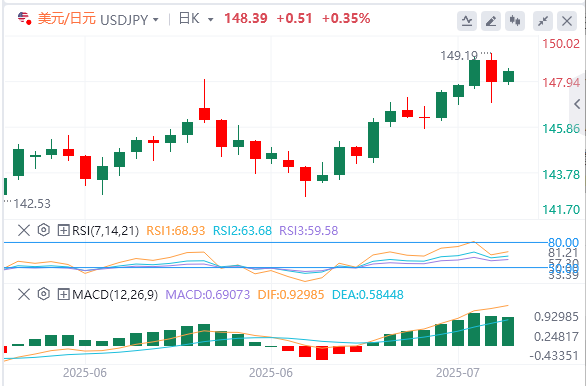Click the US flag currency icon
Screen dimensions: 586x386
[x=25, y=18]
